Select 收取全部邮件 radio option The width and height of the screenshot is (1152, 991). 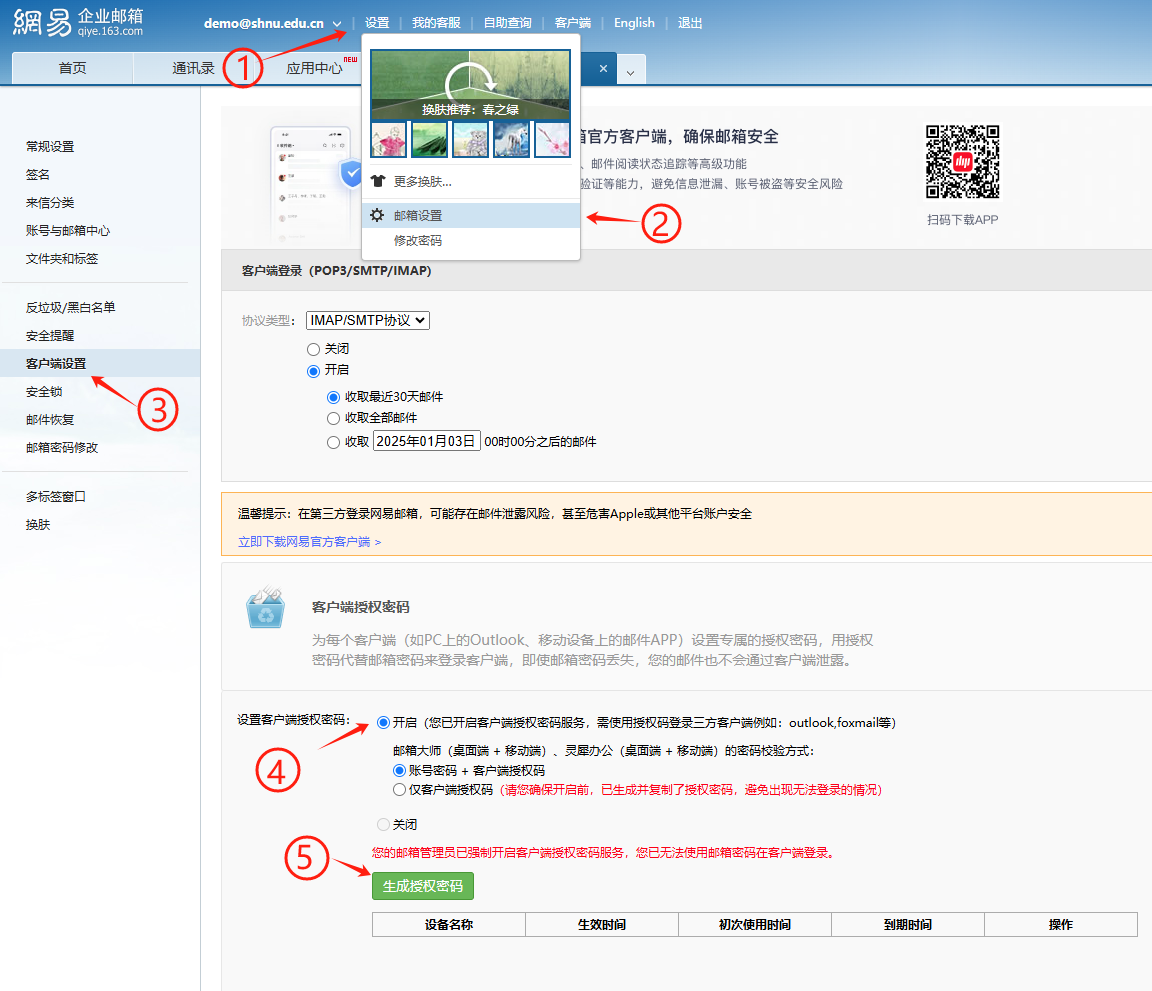coord(334,418)
